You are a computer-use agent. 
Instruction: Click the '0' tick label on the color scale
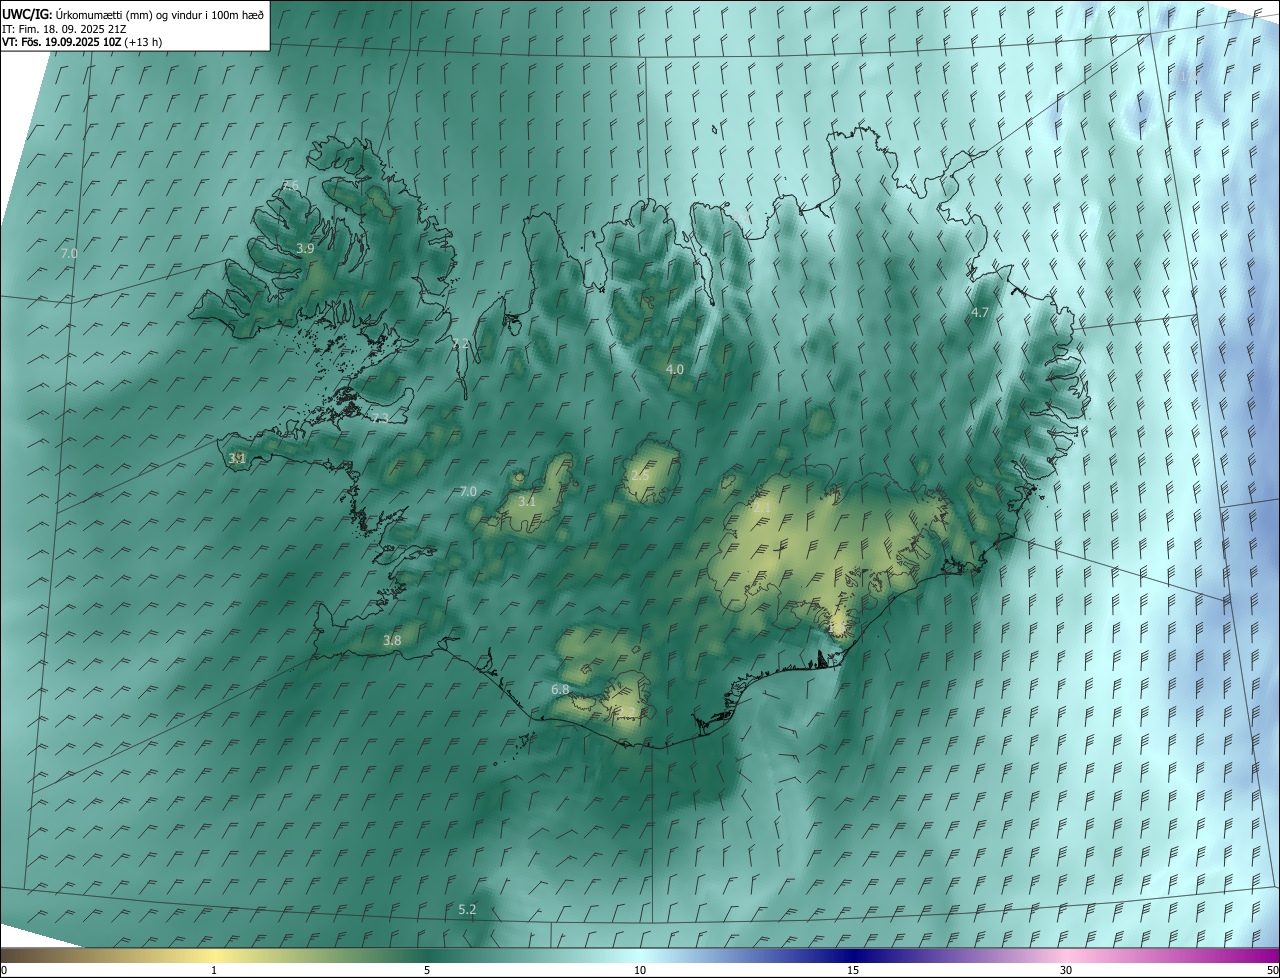pos(4,970)
